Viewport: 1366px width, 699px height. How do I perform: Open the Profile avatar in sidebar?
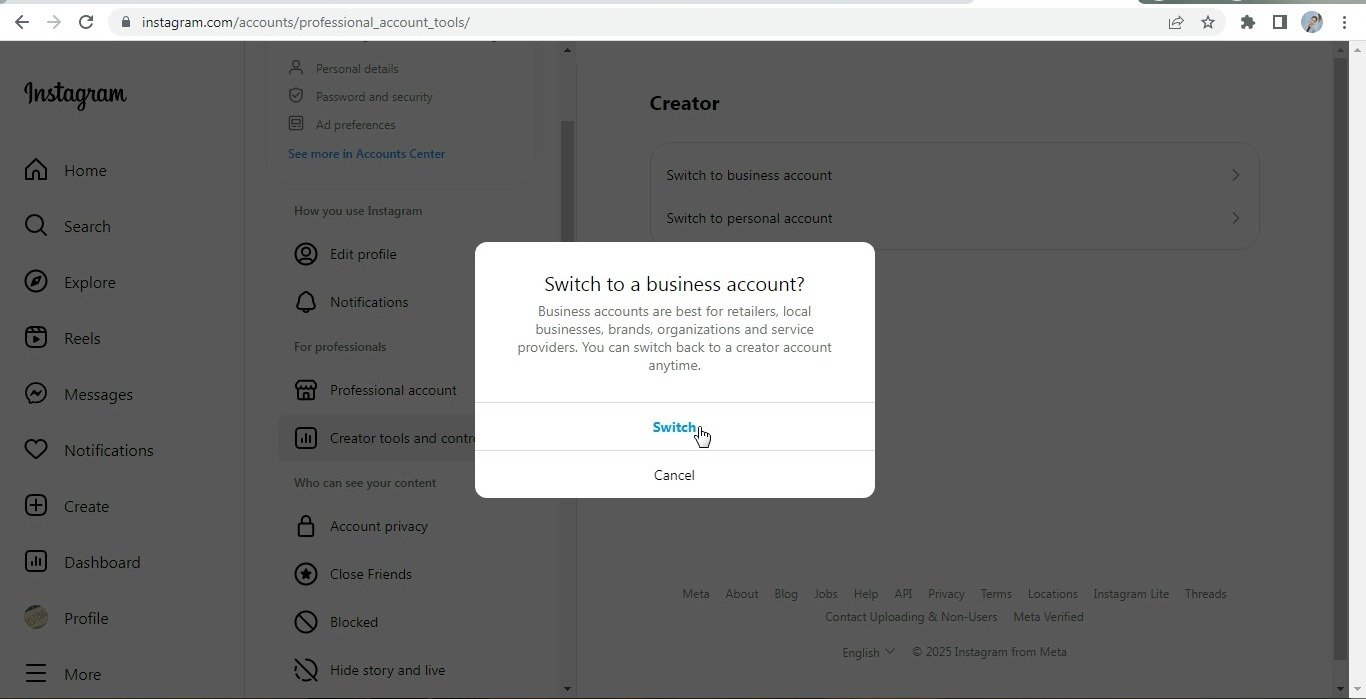(36, 618)
